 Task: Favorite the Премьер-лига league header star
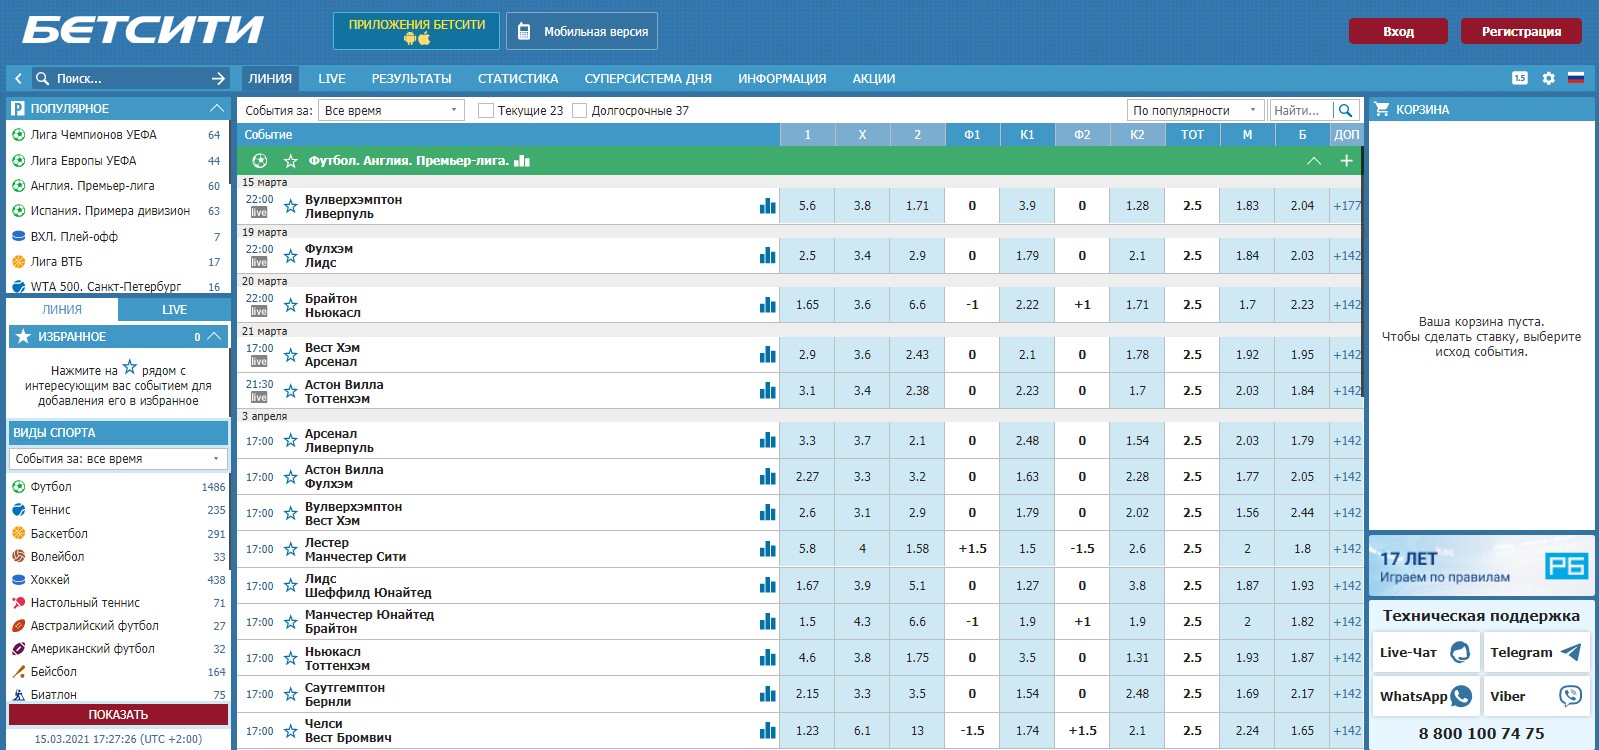click(290, 161)
